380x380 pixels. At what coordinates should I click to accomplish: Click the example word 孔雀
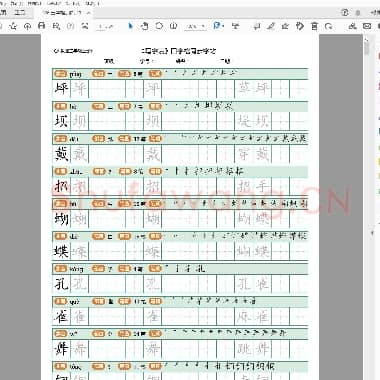(253, 284)
